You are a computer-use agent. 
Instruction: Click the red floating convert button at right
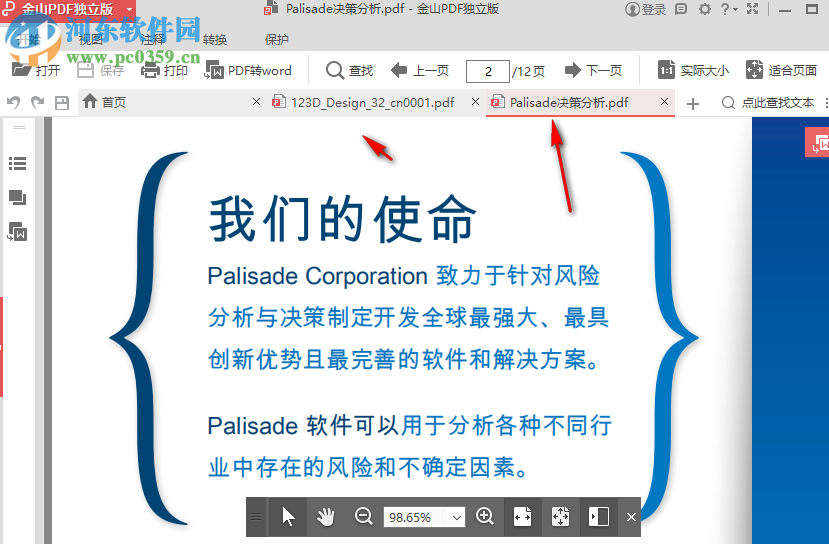pos(817,142)
